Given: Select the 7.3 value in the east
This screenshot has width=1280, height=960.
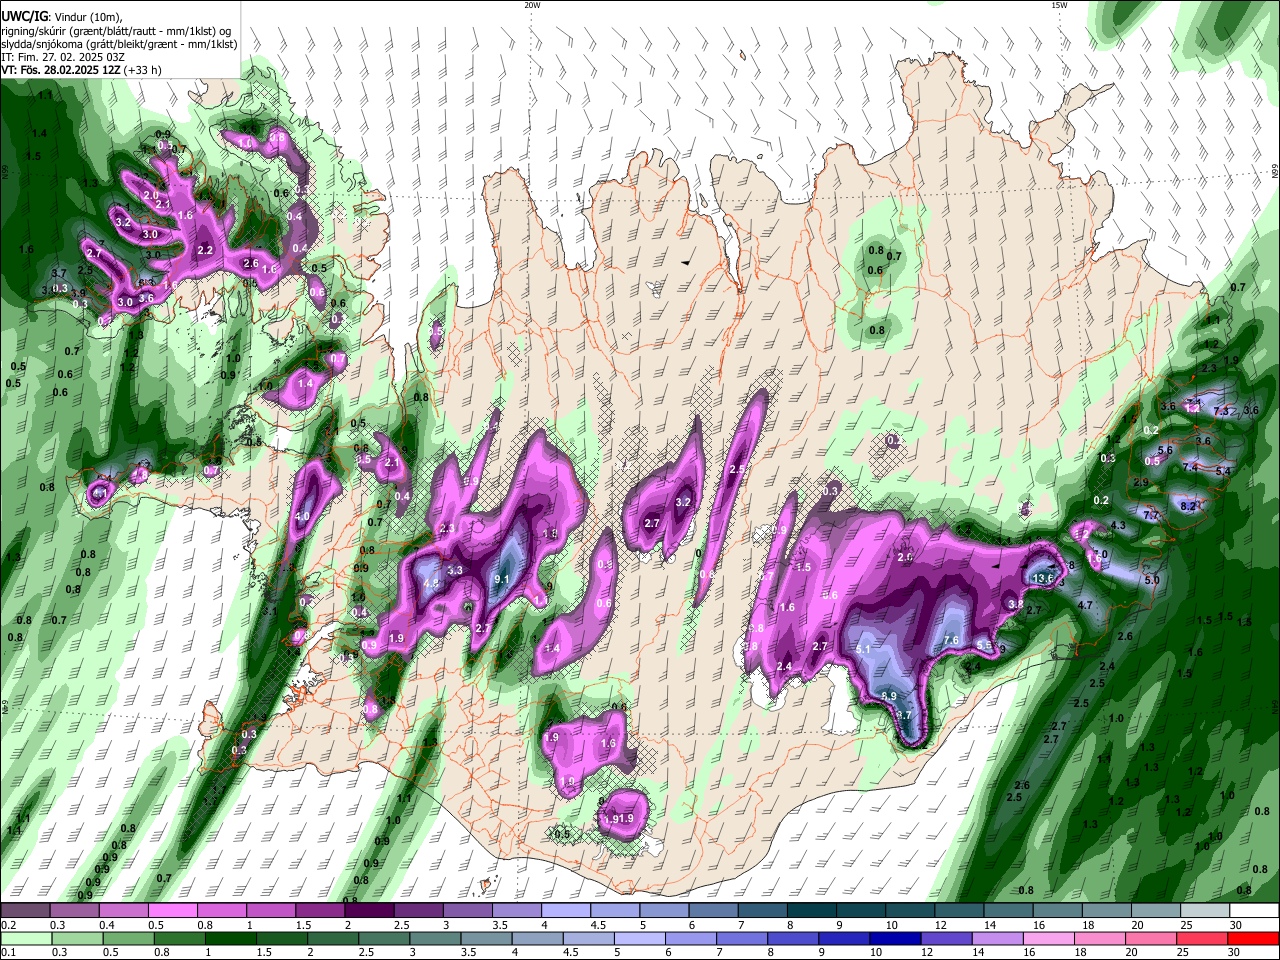Looking at the screenshot, I should (x=1220, y=411).
